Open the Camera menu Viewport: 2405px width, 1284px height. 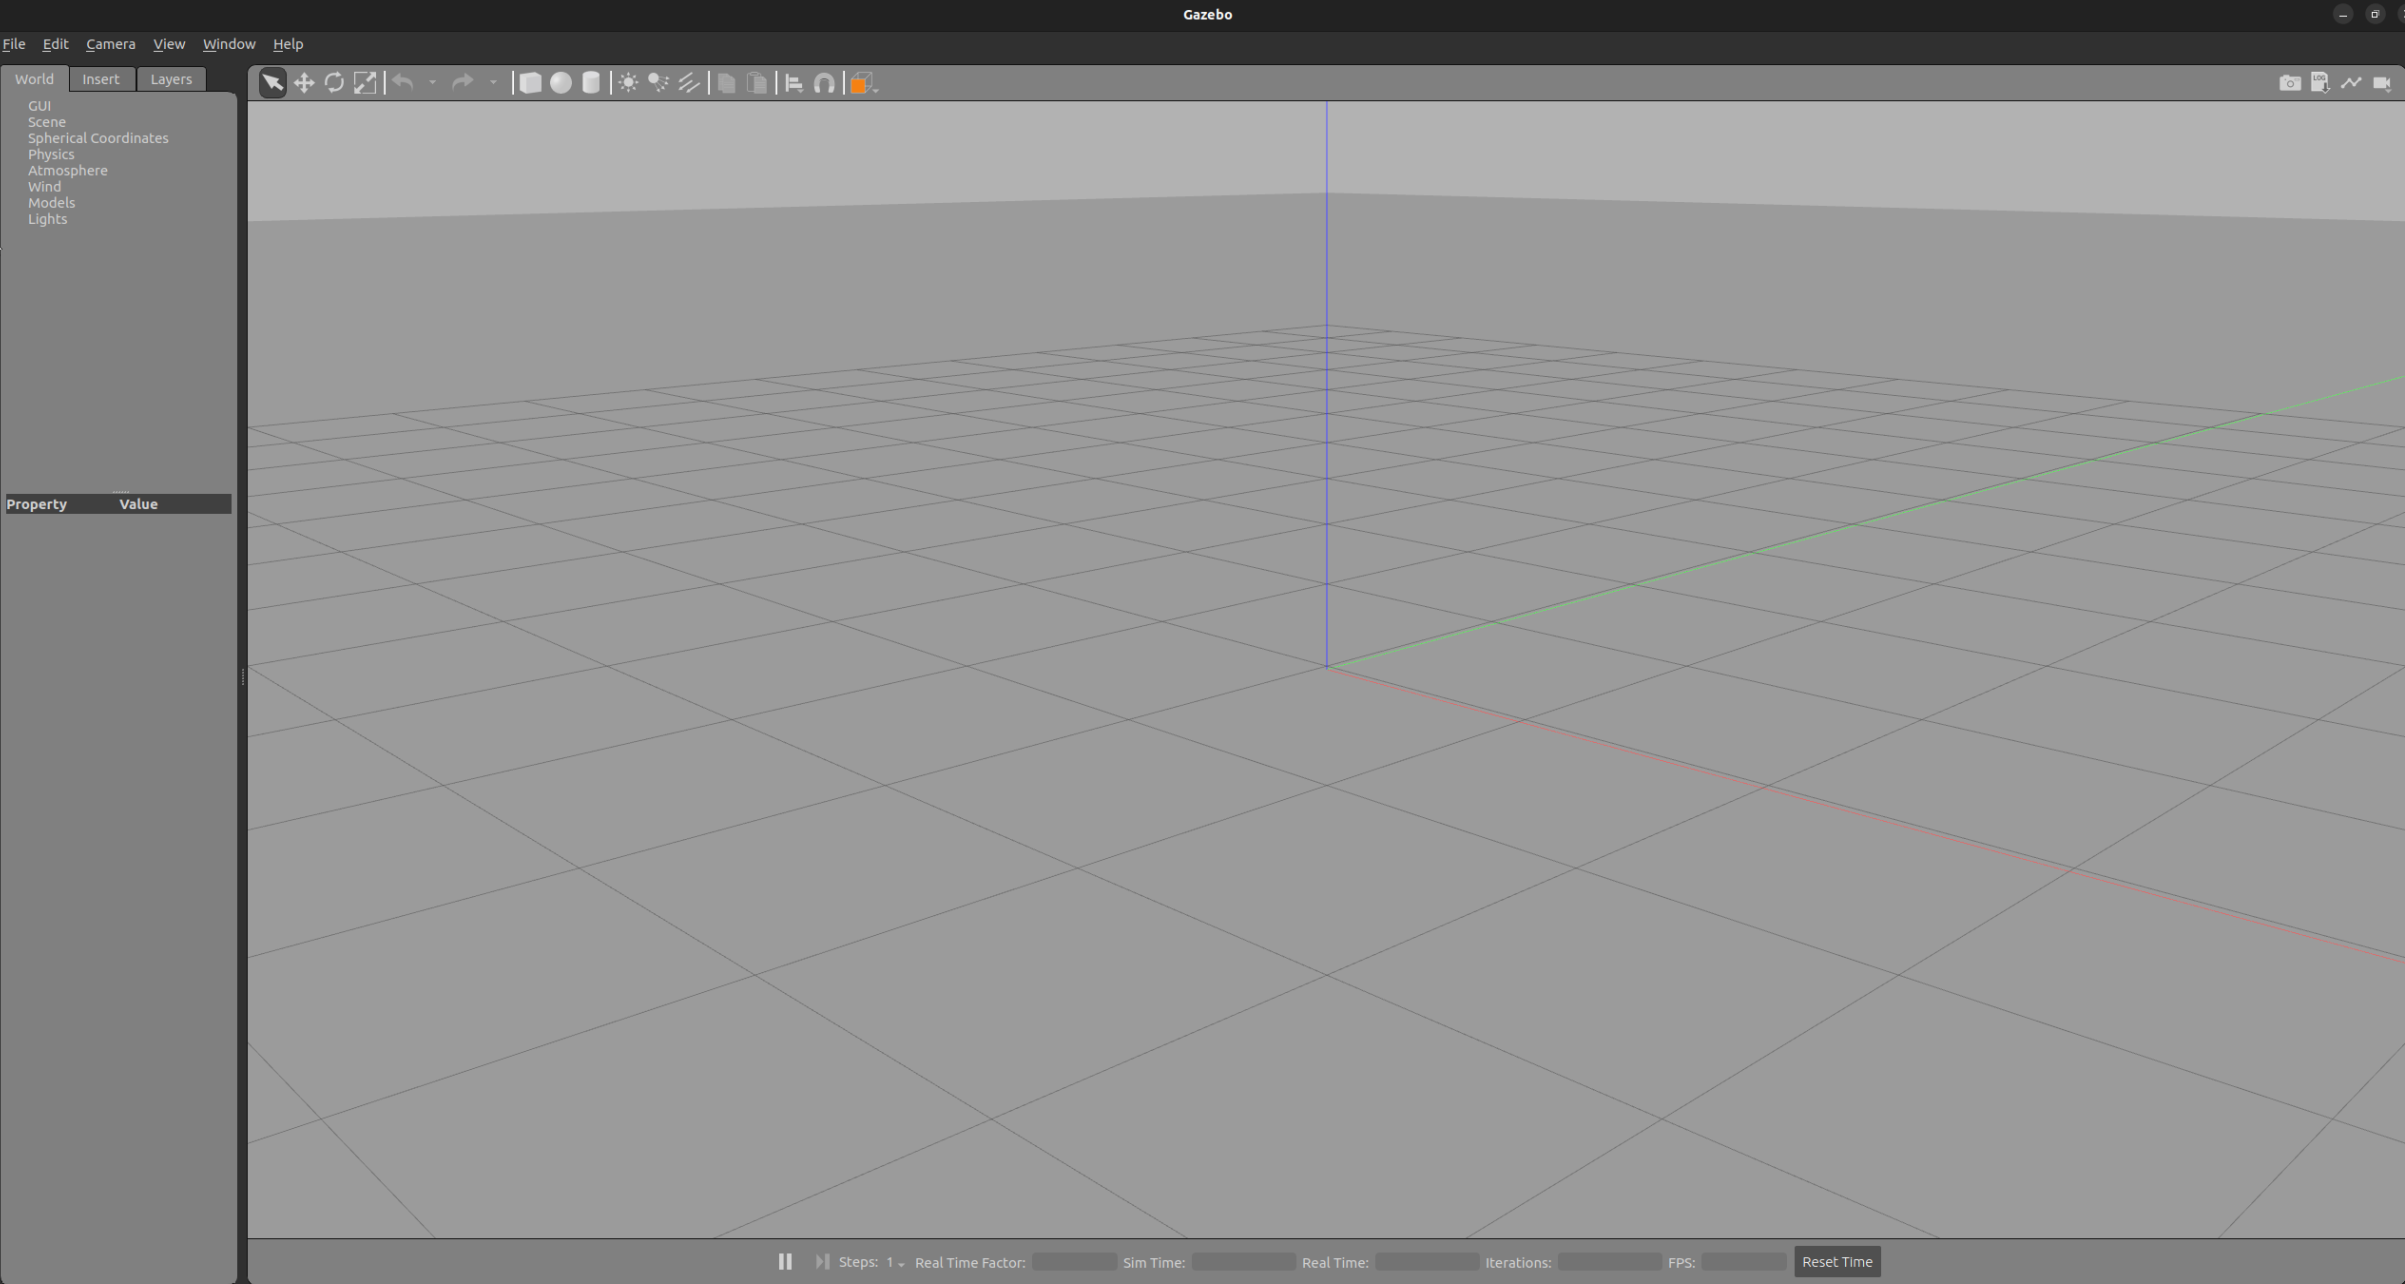[x=110, y=44]
